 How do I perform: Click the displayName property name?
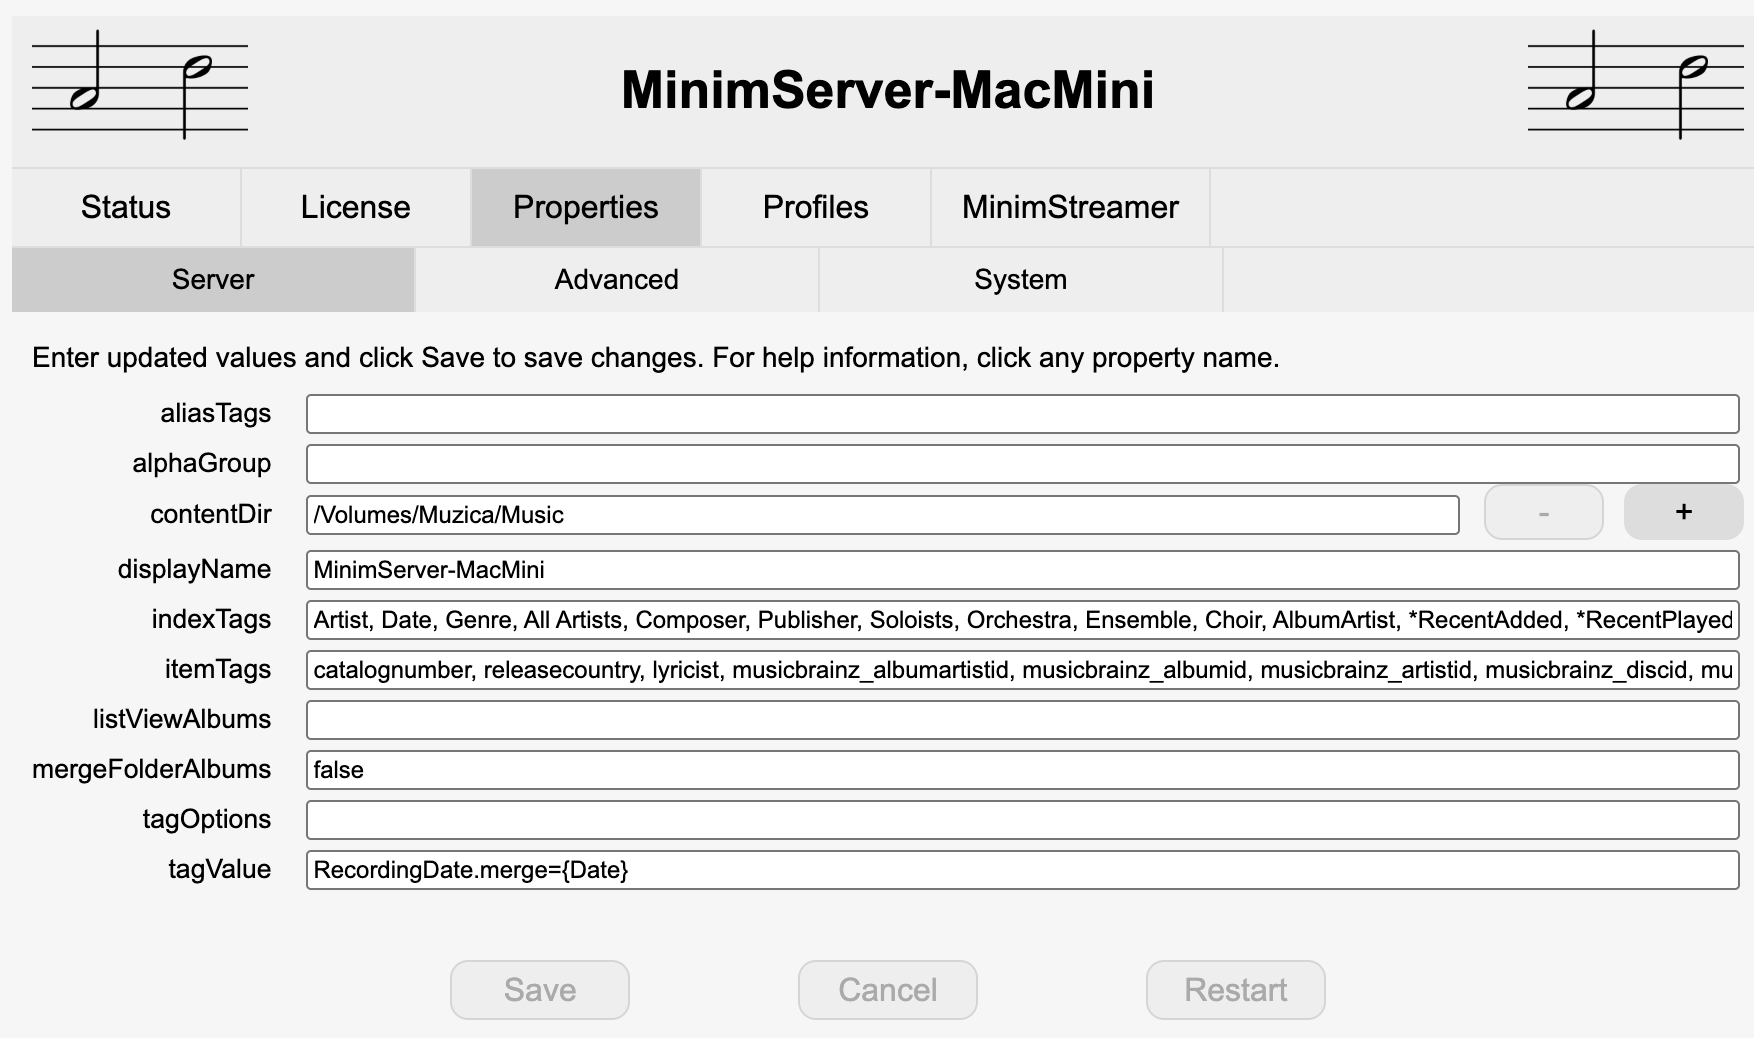tap(194, 569)
